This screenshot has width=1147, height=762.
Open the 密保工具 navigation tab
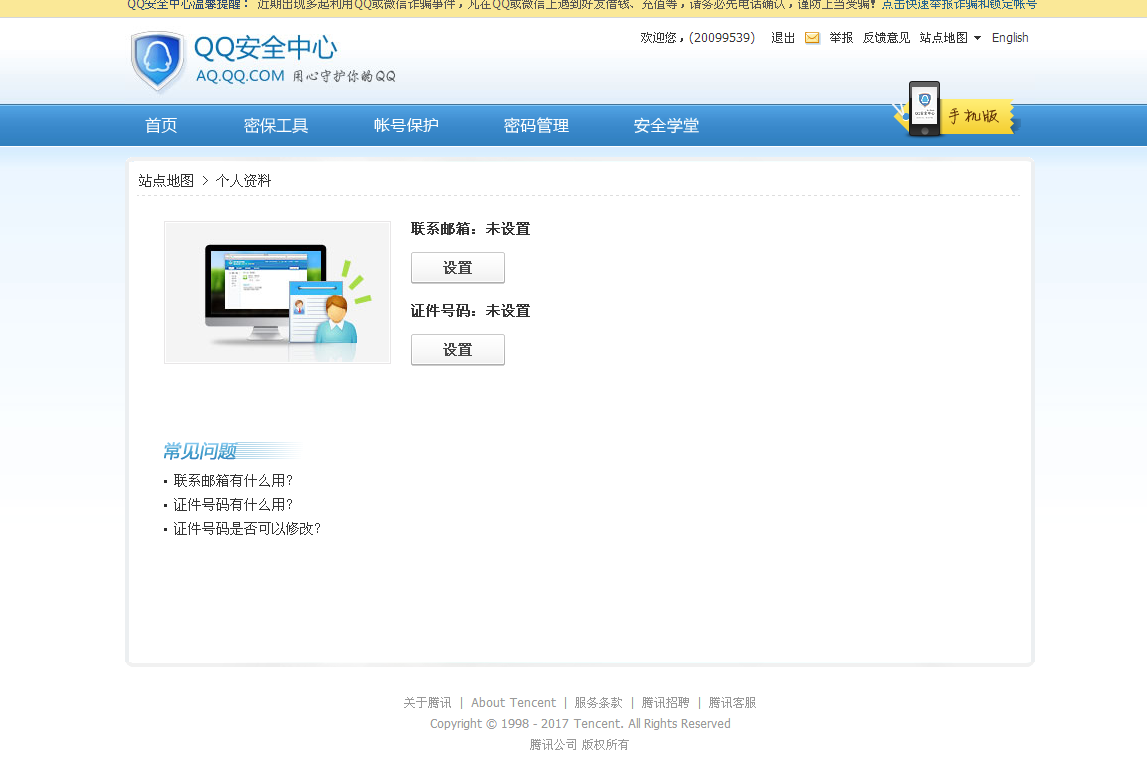(276, 126)
